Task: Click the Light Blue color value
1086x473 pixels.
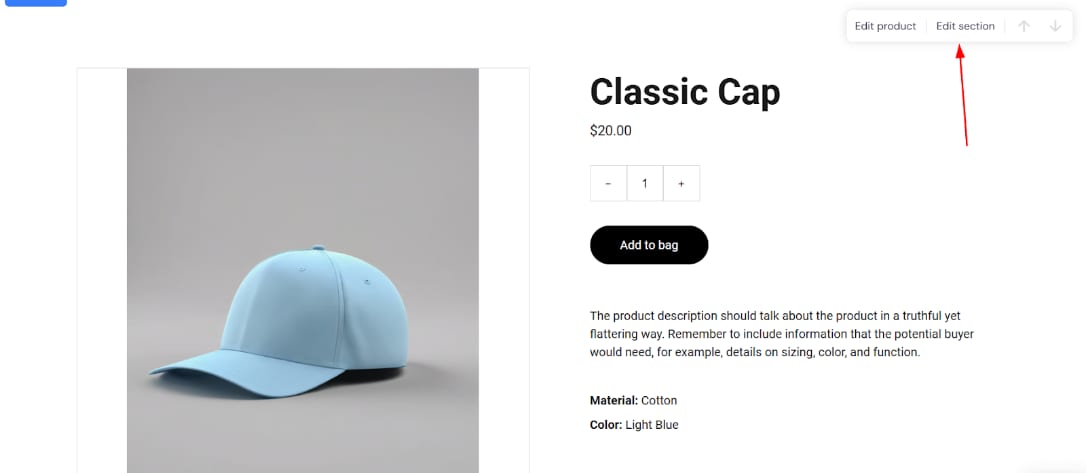Action: [652, 425]
